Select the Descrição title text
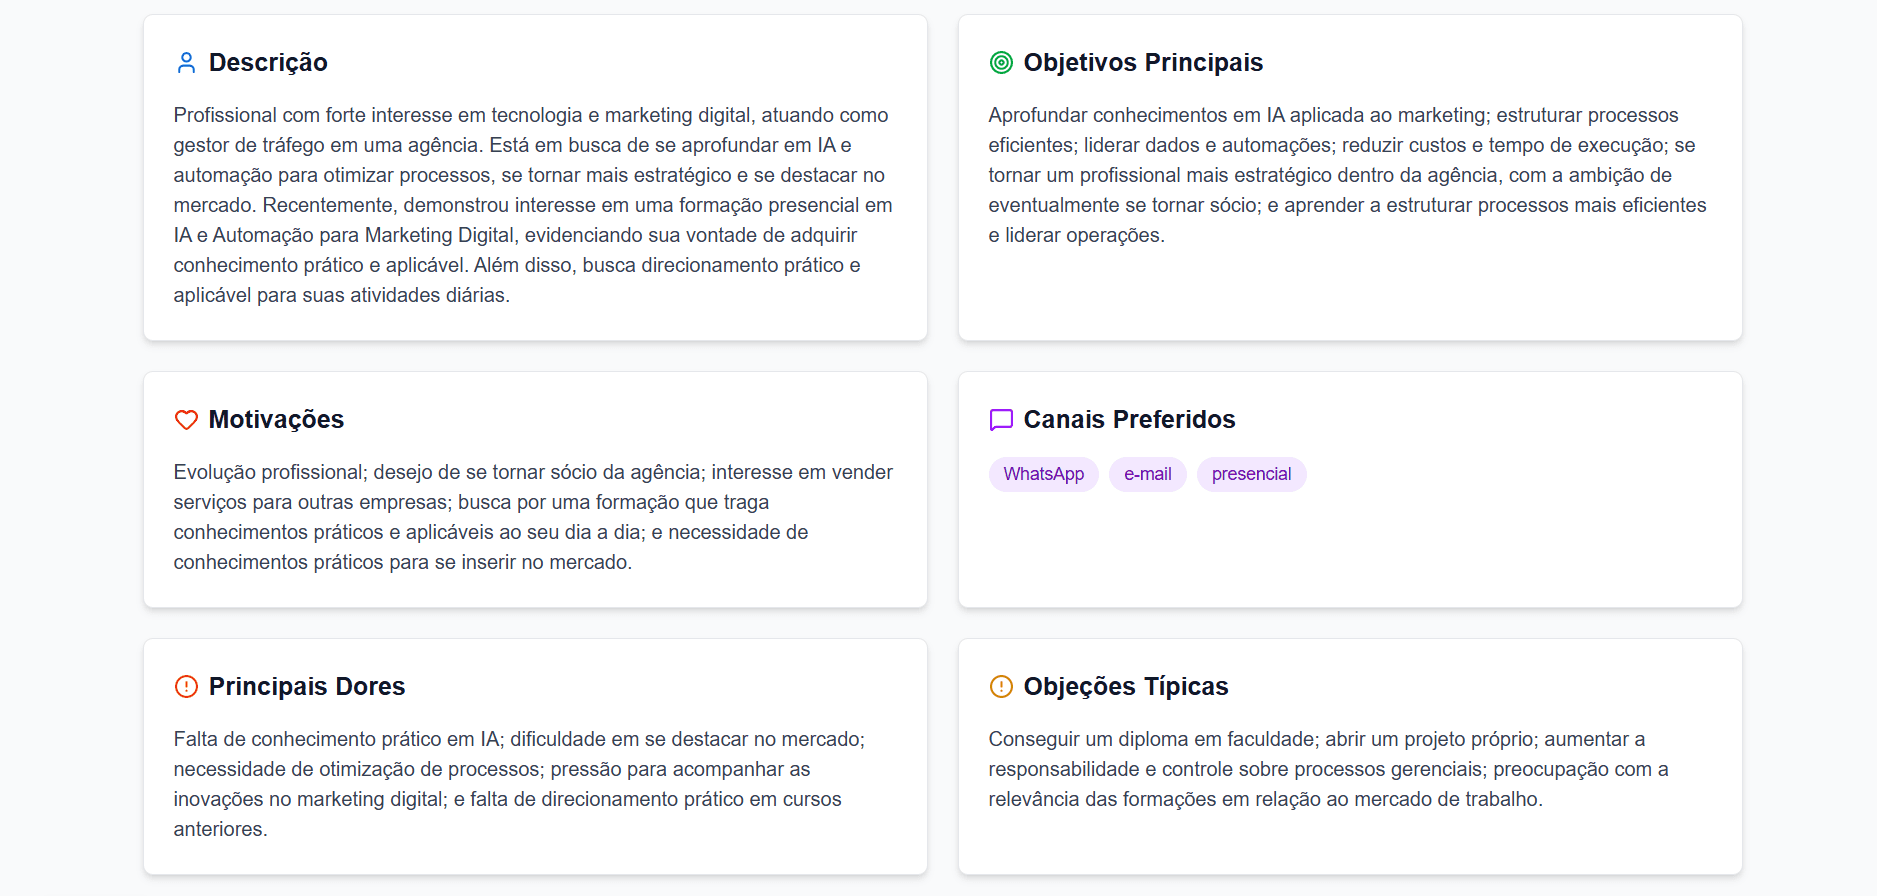Viewport: 1877px width, 896px height. point(268,62)
